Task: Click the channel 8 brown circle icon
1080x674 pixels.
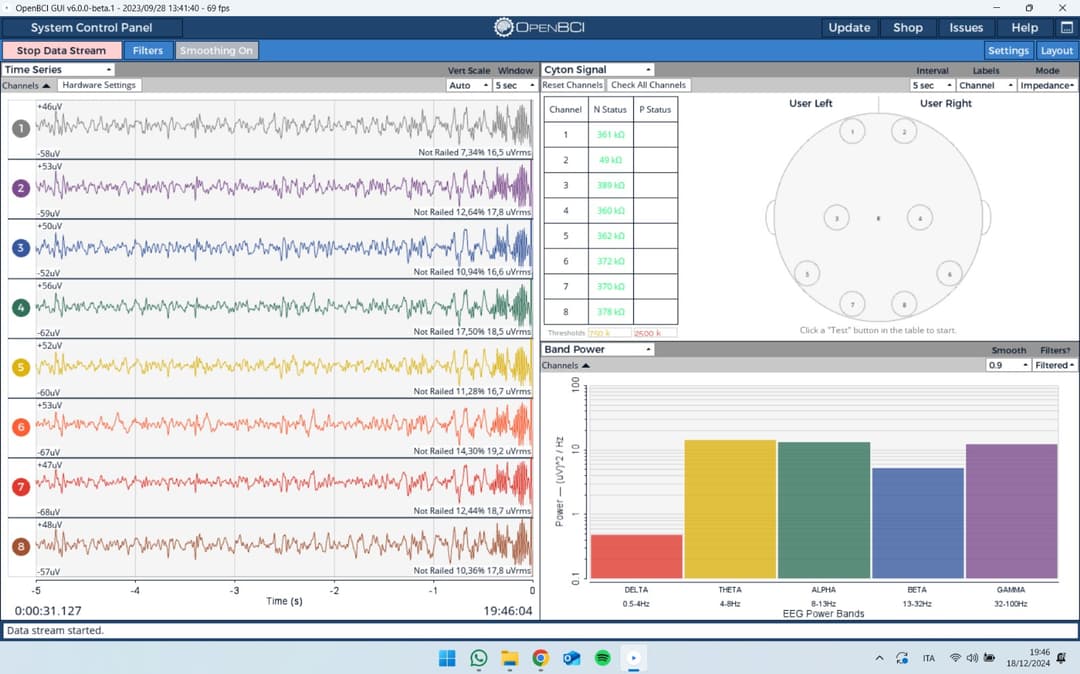Action: click(x=21, y=547)
